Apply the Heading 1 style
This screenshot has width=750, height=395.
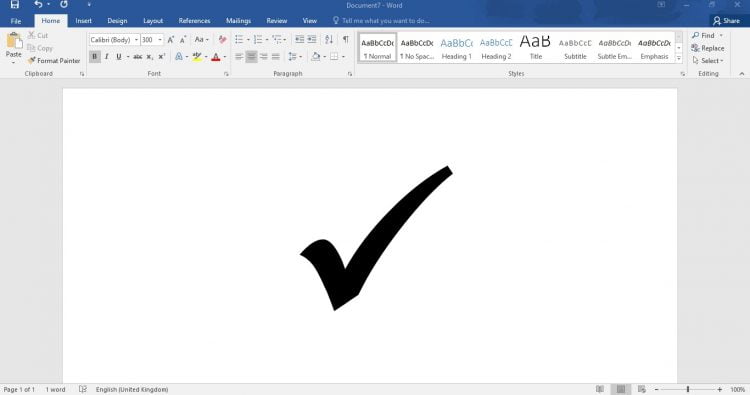point(456,48)
